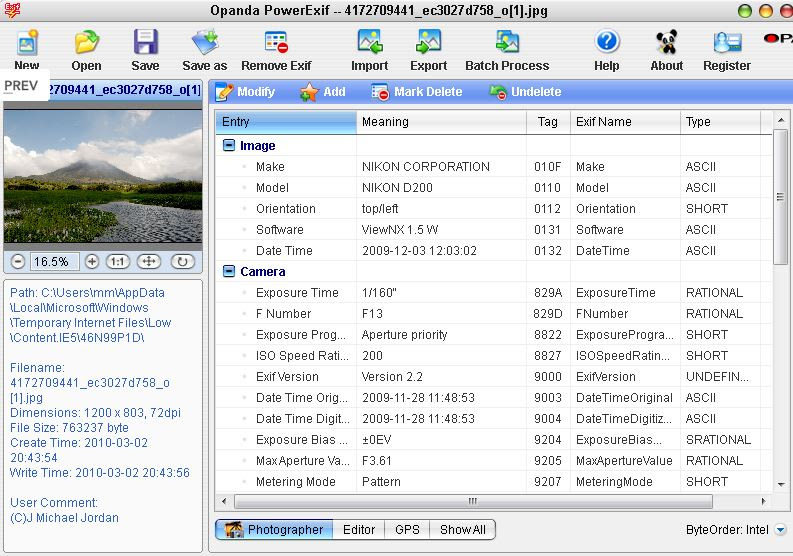Click the file name tab 4172709441_ec3027d758_o[1]

[x=125, y=90]
